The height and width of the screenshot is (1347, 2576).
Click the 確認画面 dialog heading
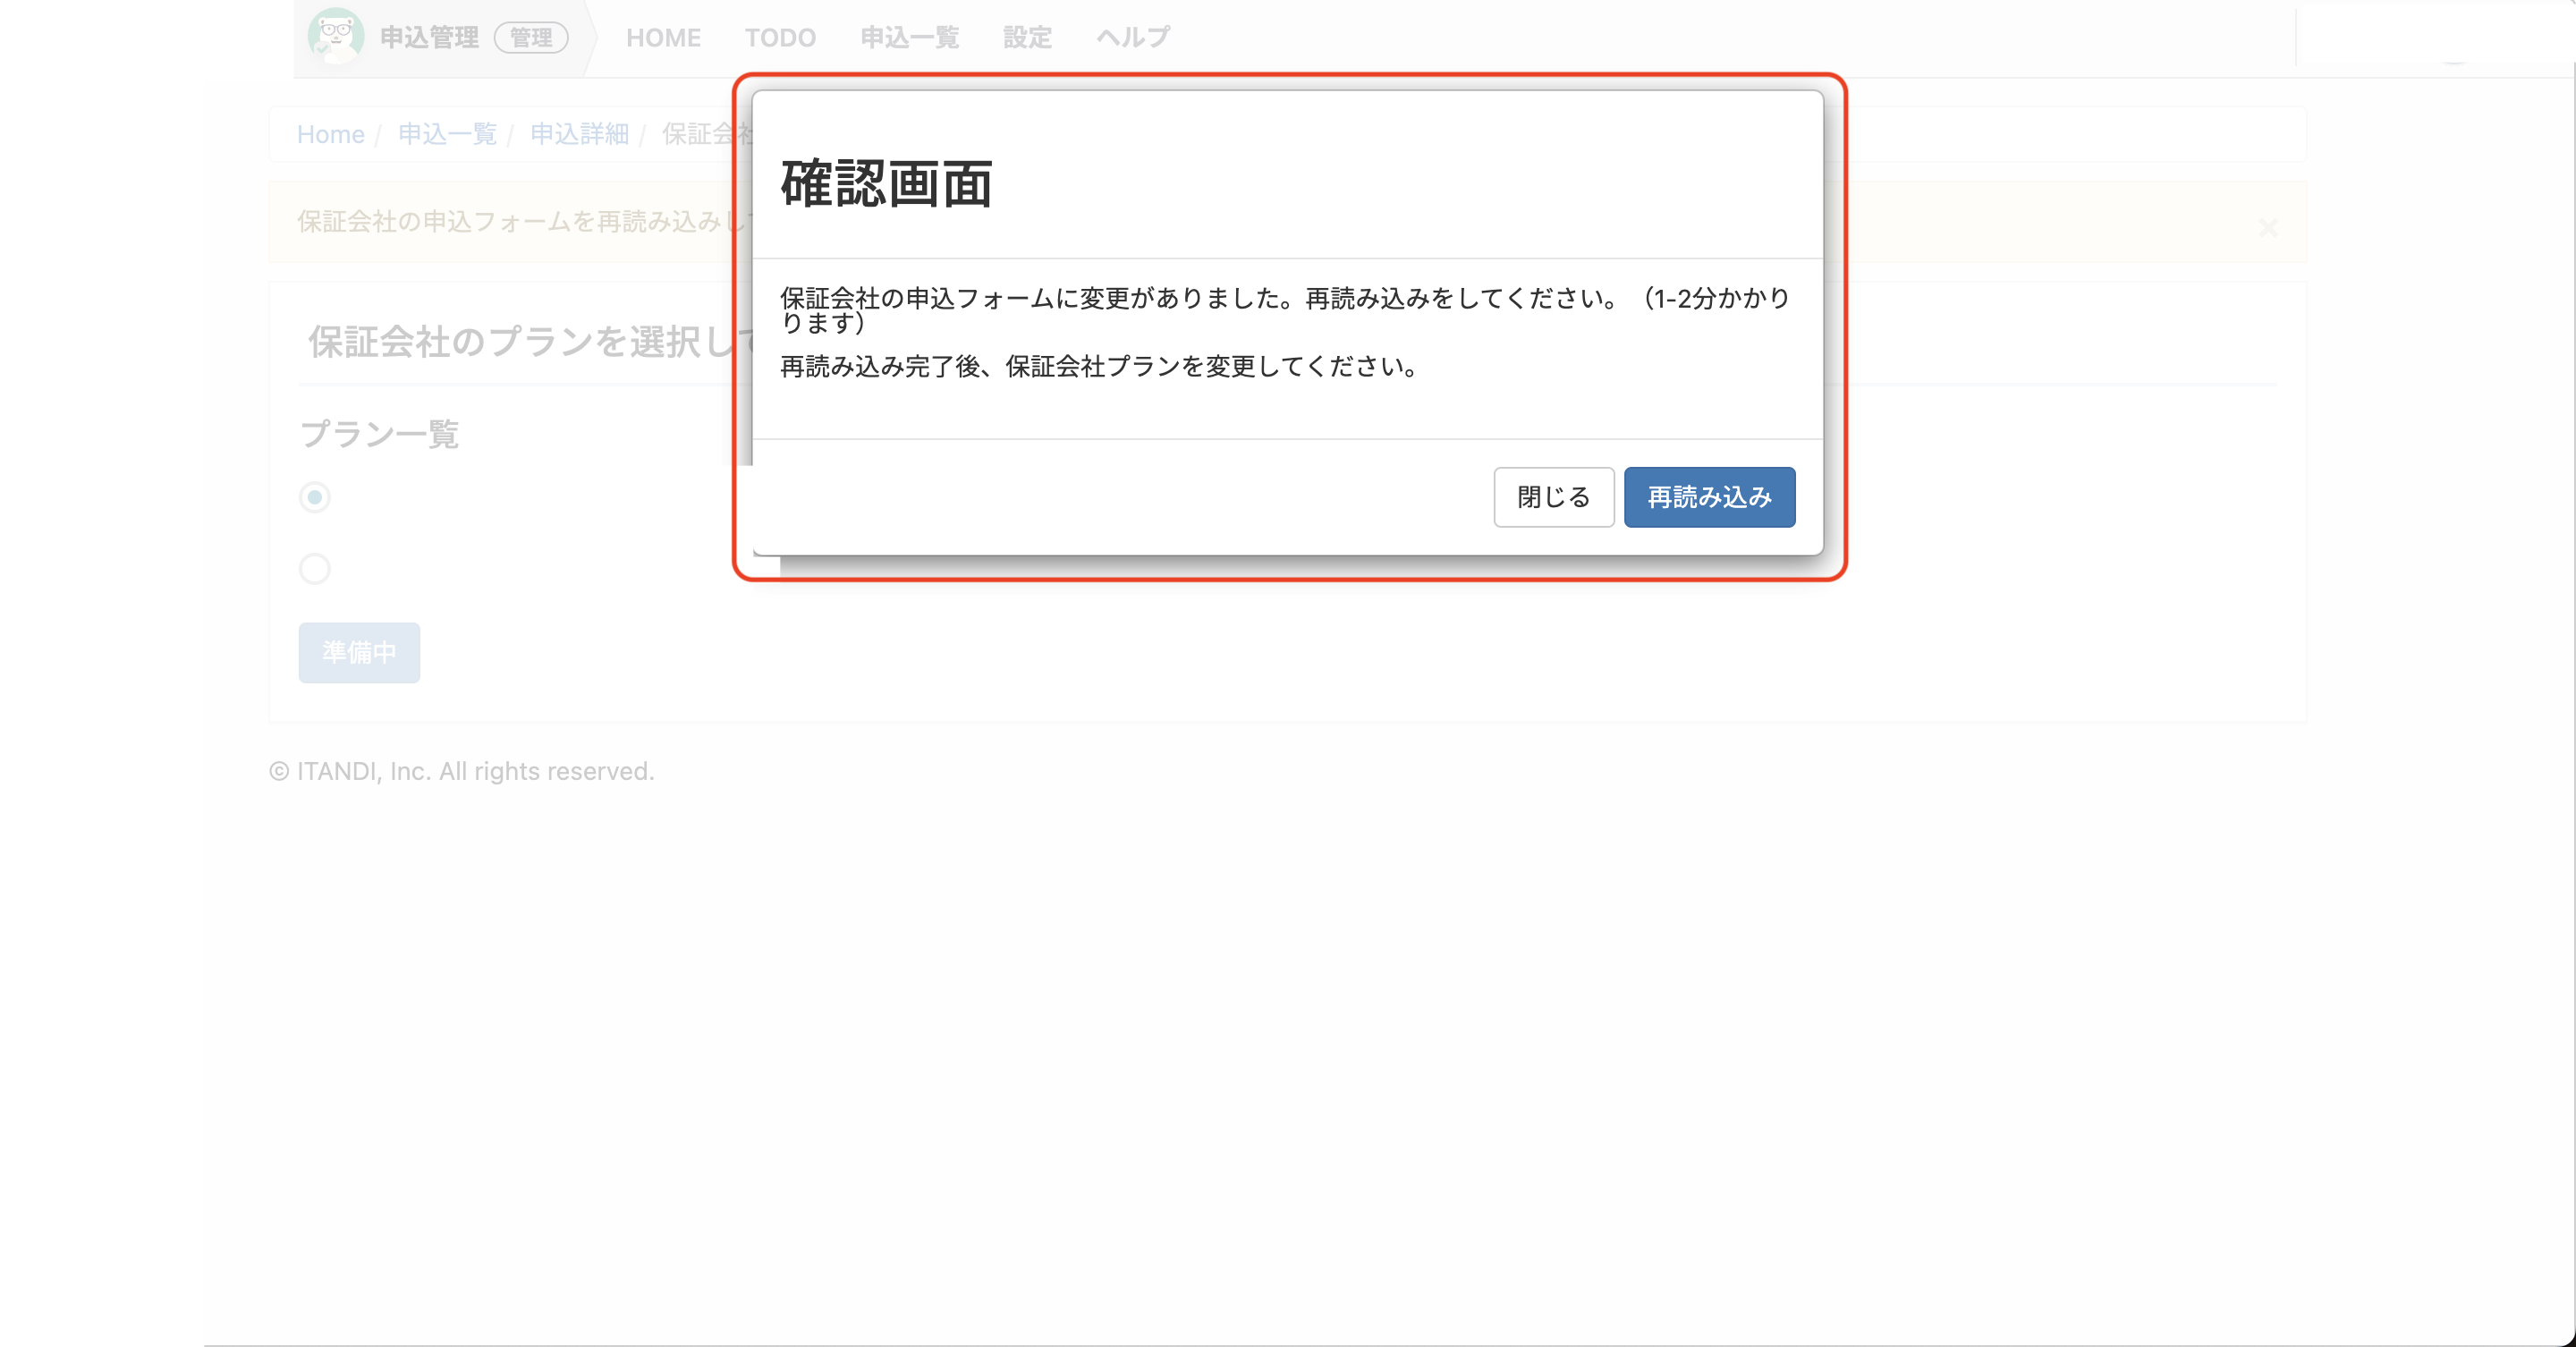coord(886,184)
